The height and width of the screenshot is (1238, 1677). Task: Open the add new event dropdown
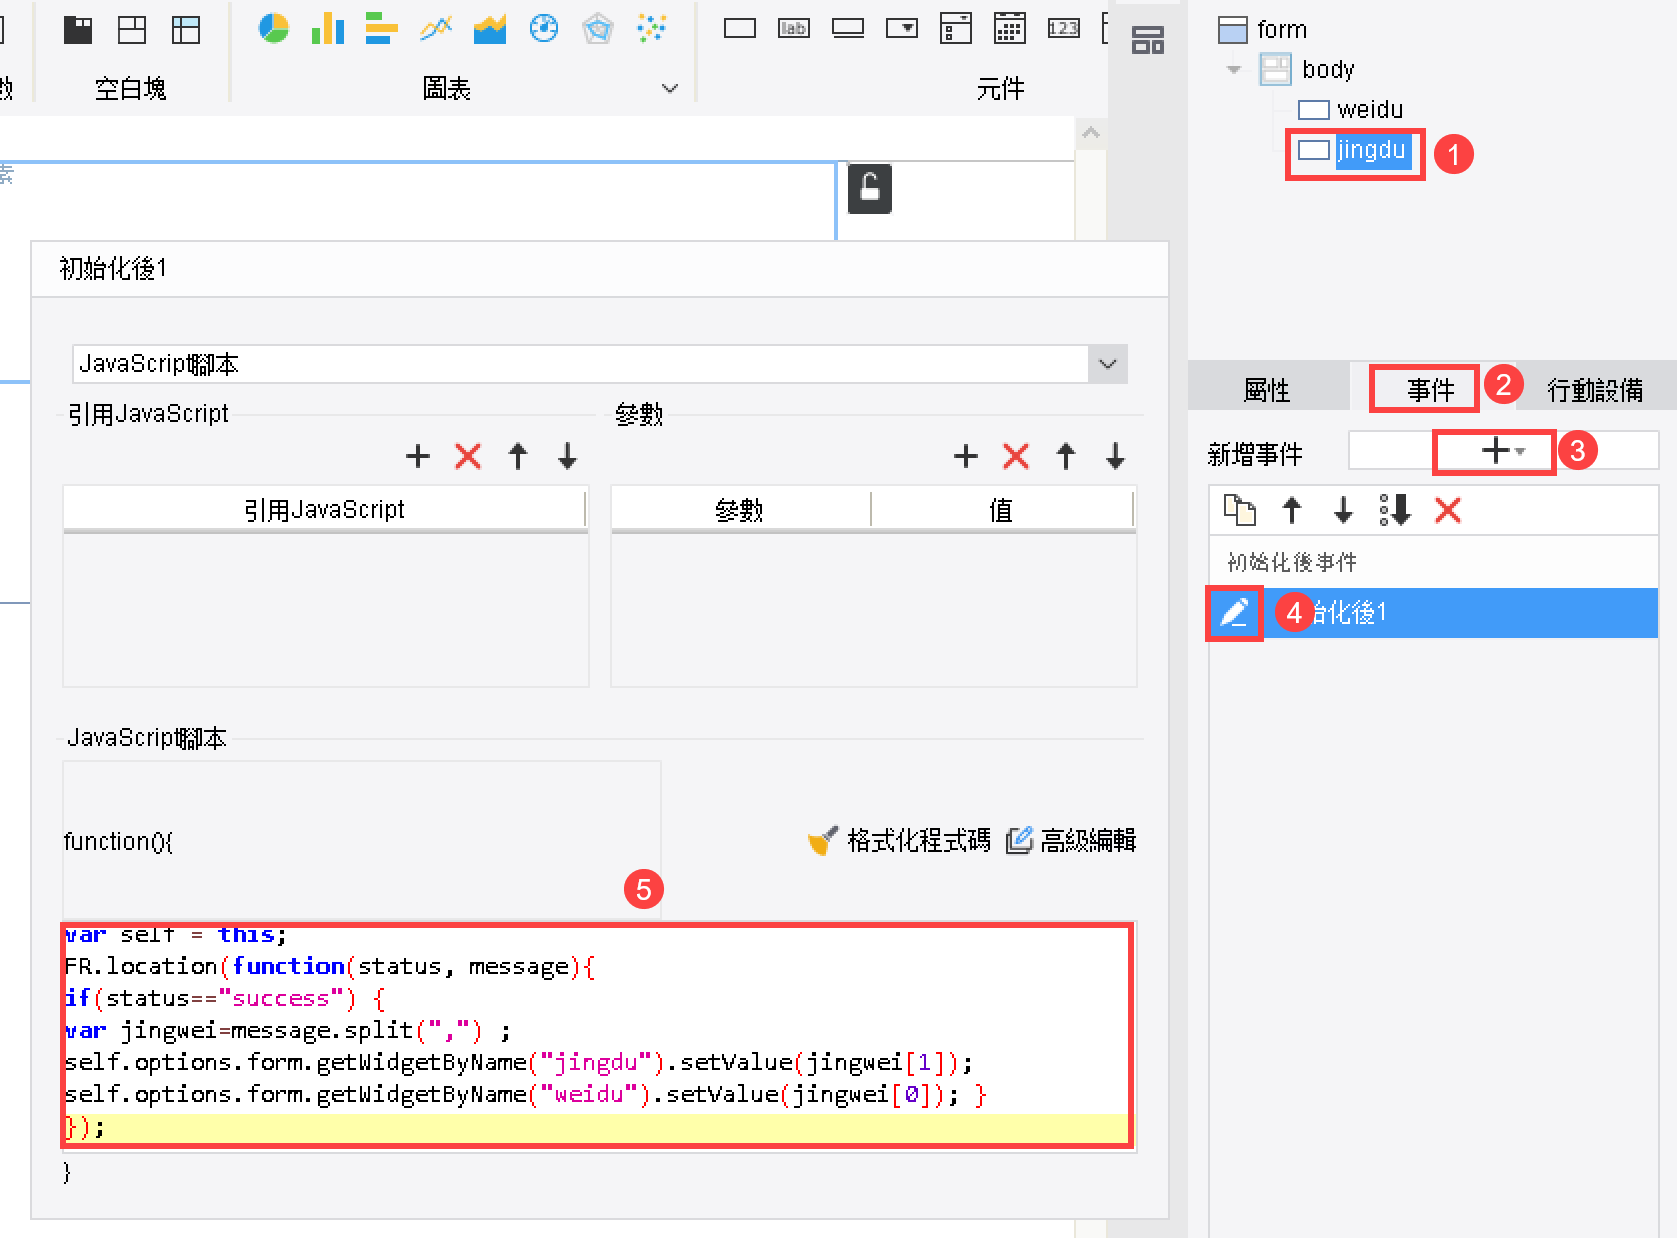point(1502,450)
